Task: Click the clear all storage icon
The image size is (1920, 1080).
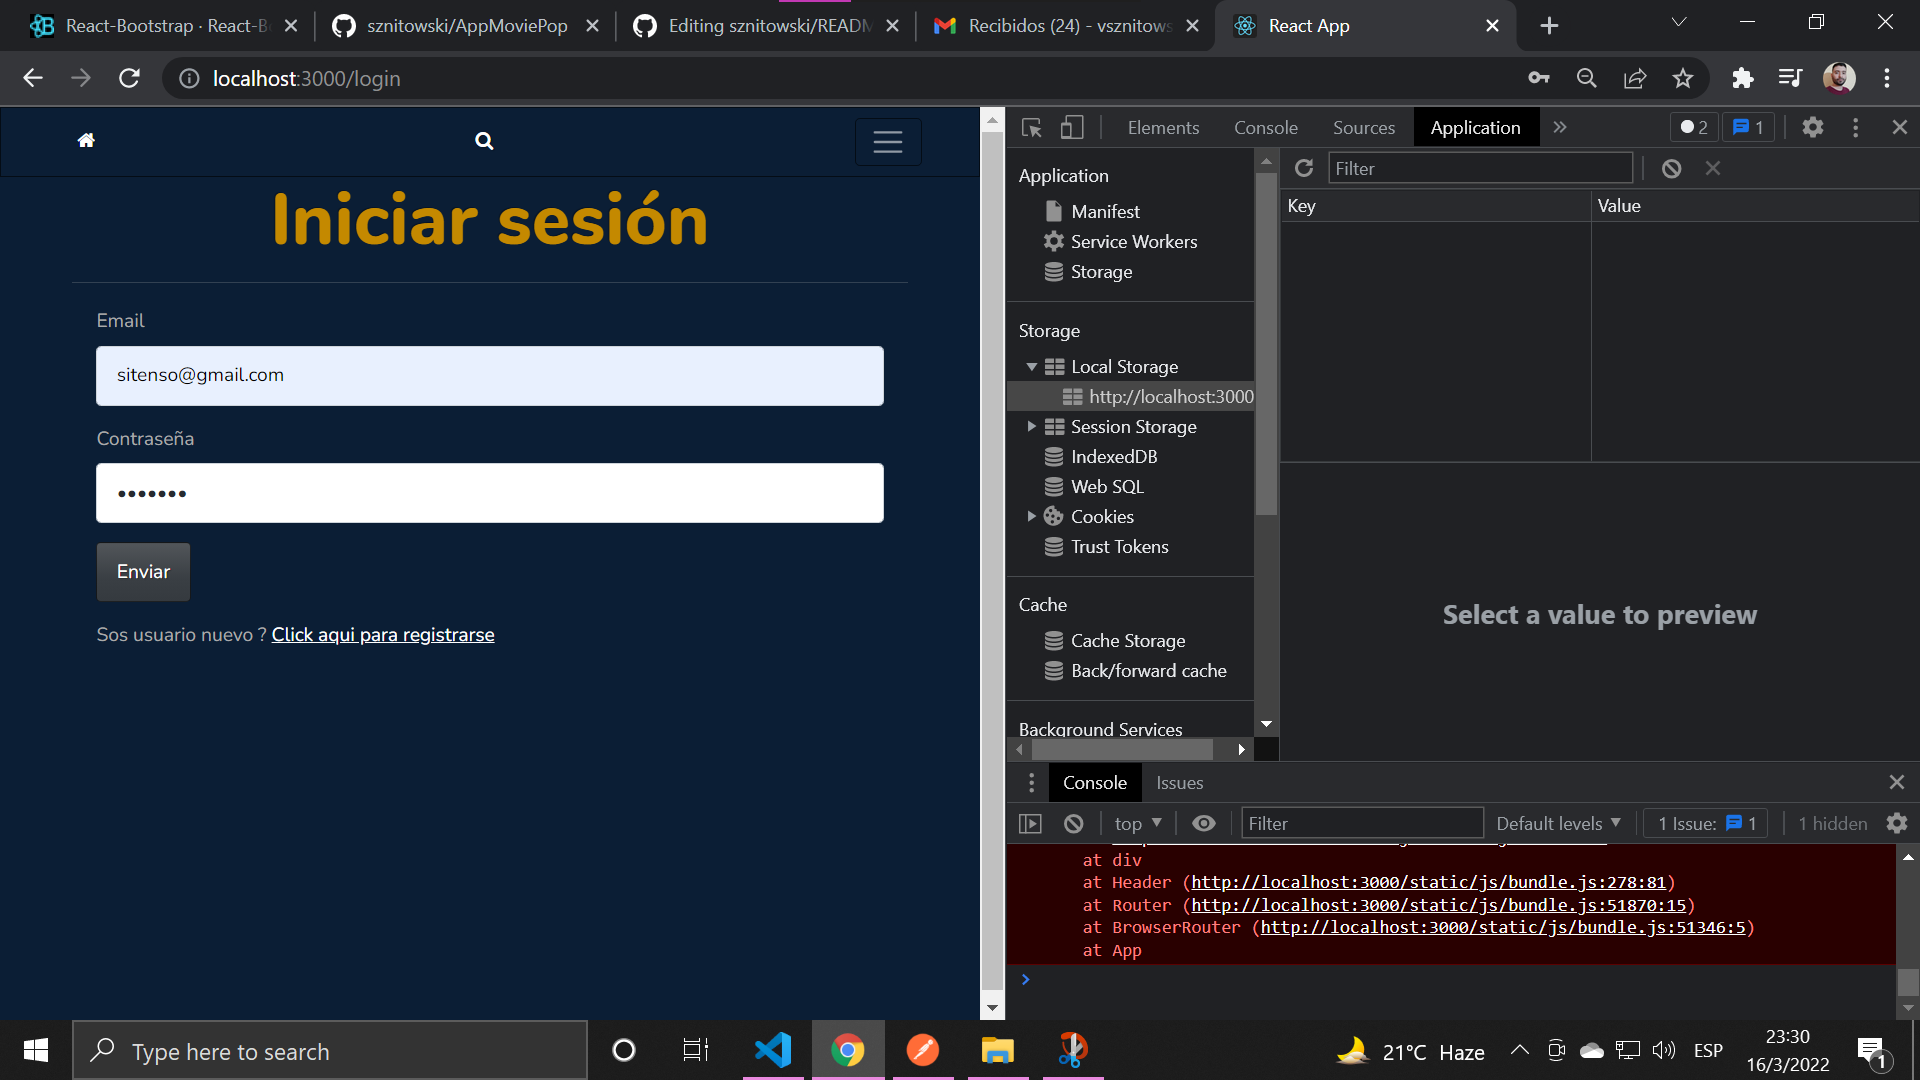Action: point(1671,168)
